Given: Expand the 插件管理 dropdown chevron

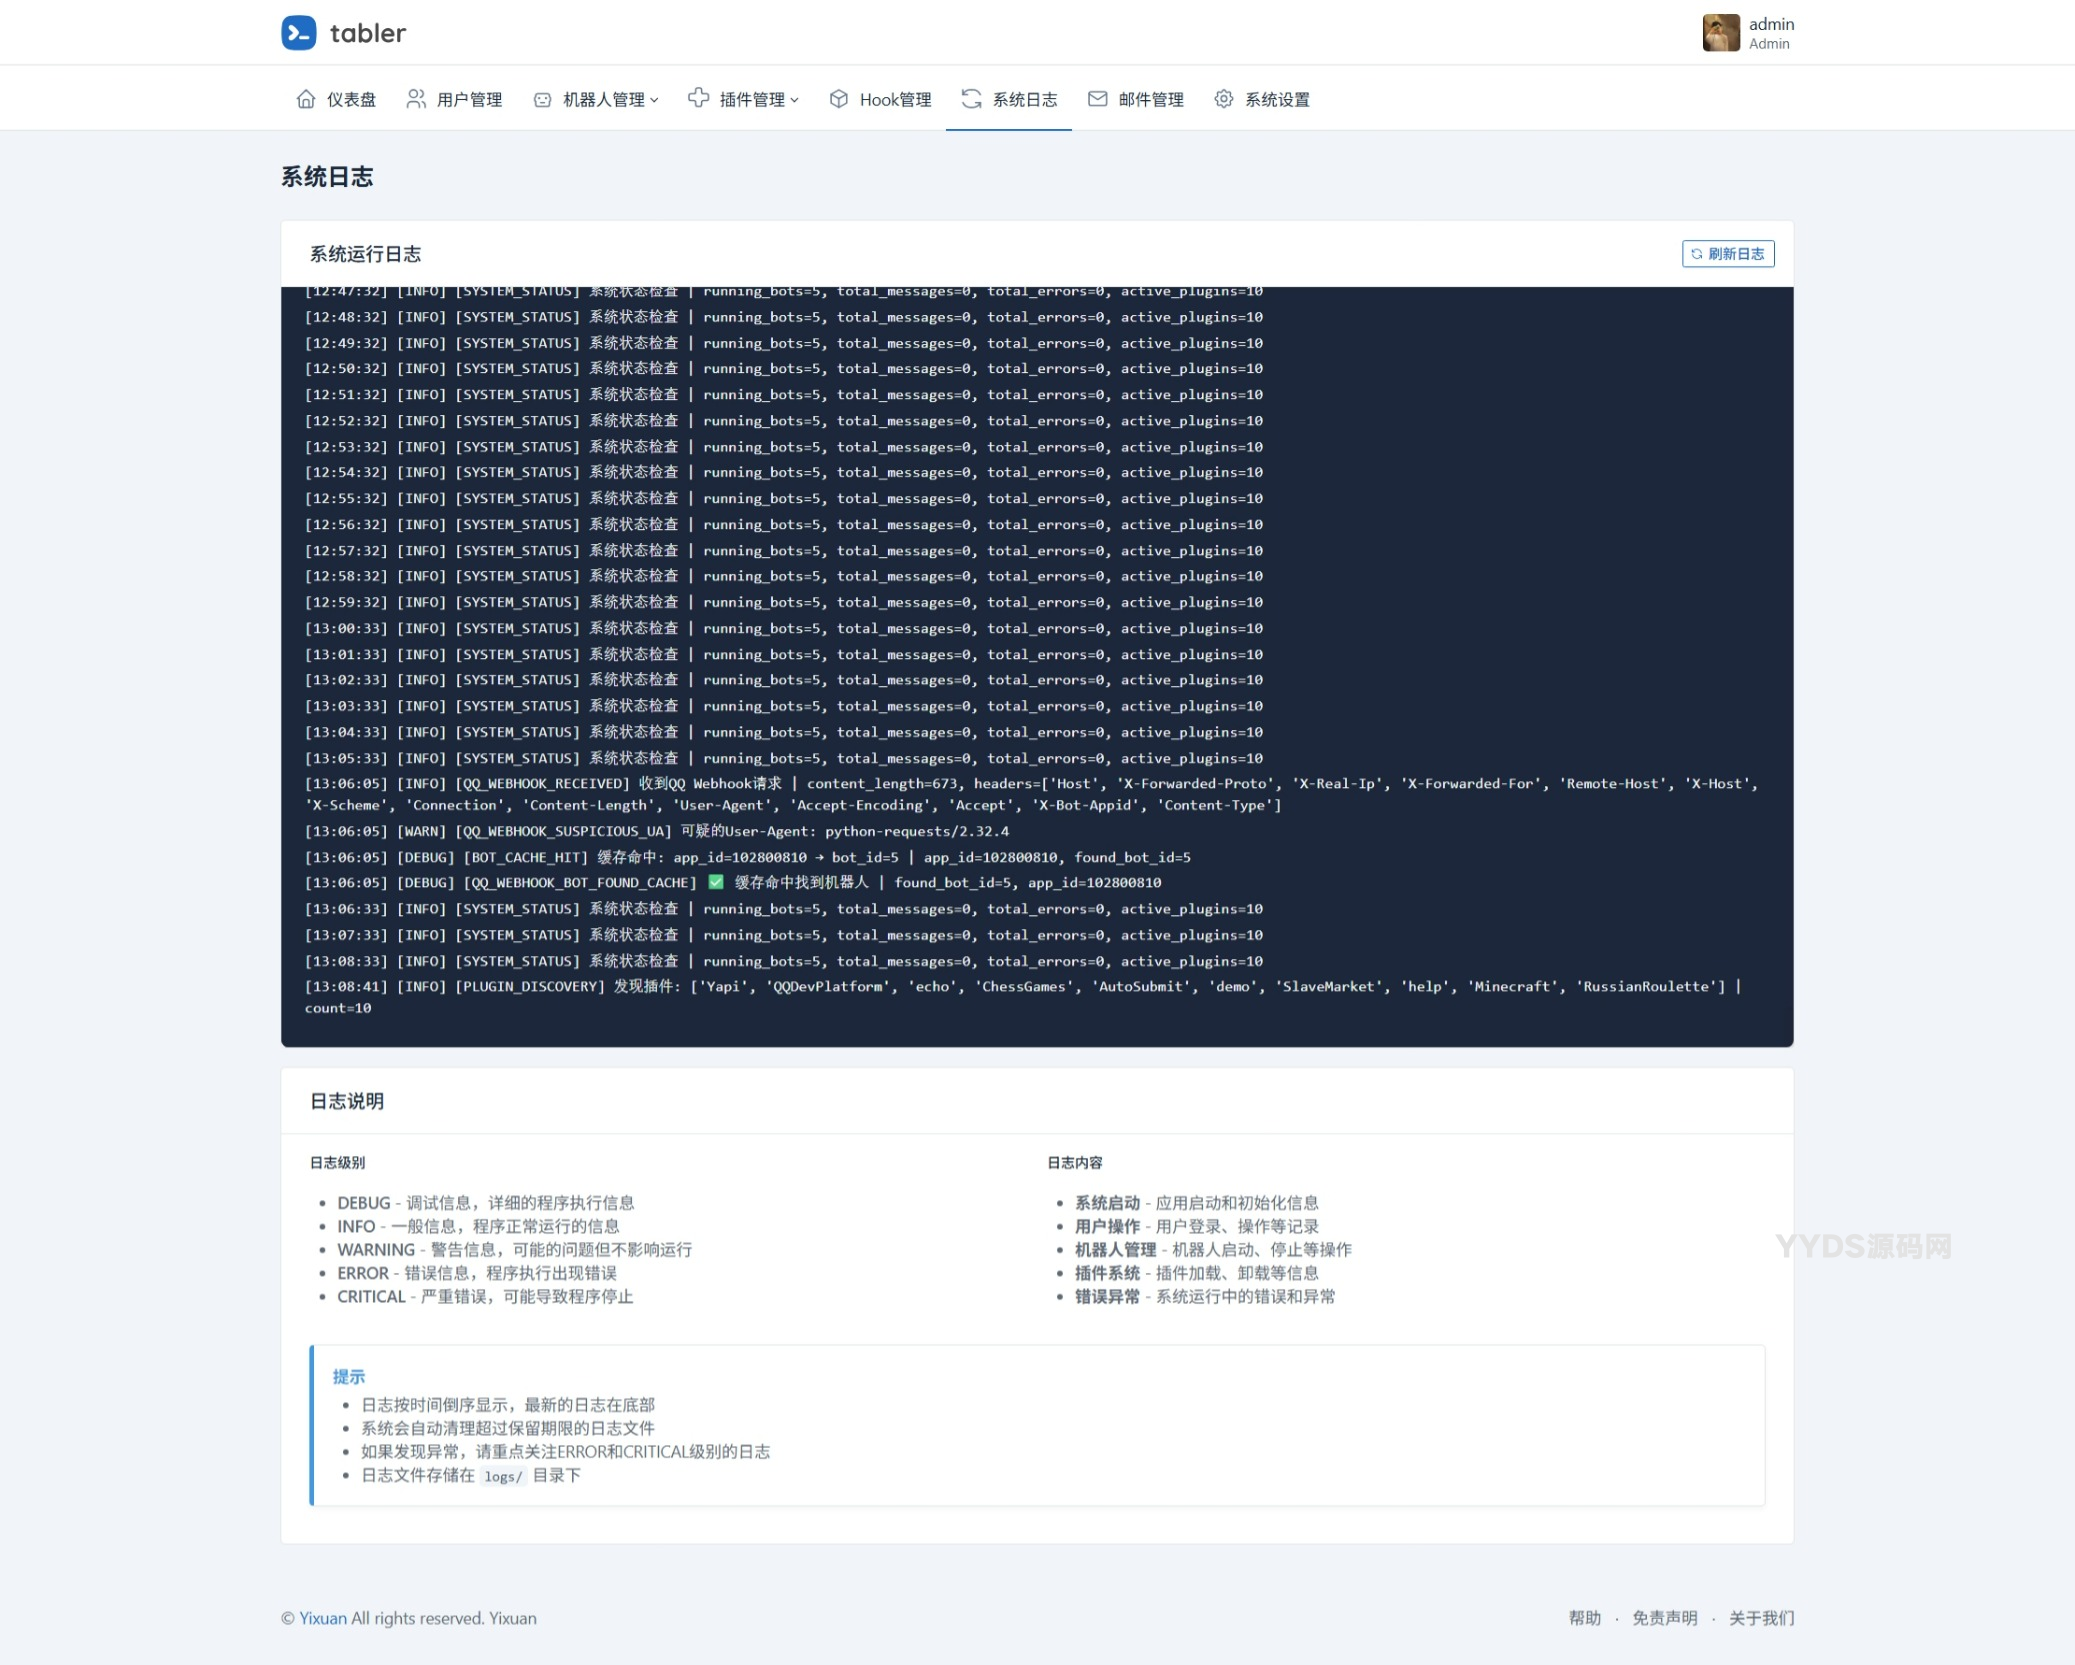Looking at the screenshot, I should point(795,100).
